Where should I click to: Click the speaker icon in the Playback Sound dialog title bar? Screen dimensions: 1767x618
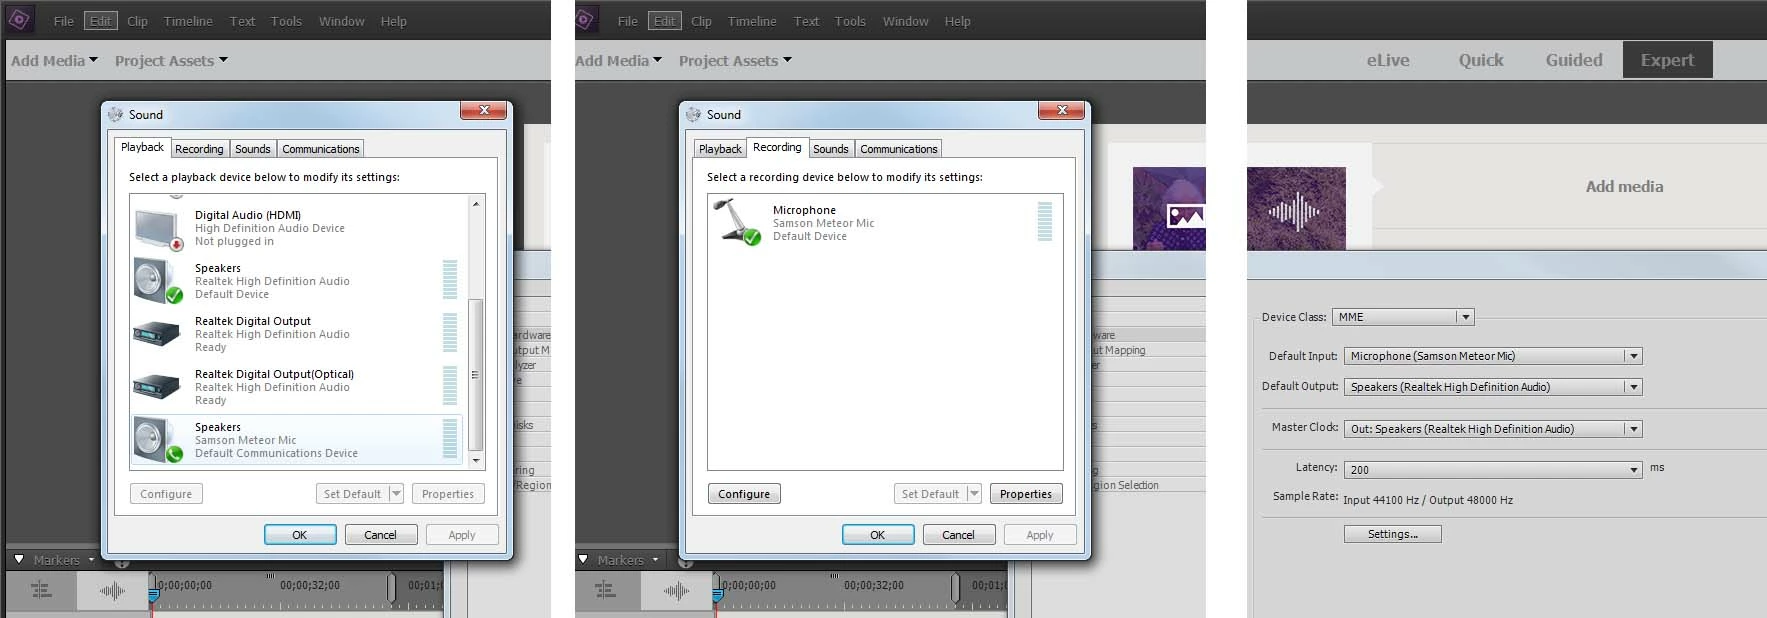coord(115,114)
